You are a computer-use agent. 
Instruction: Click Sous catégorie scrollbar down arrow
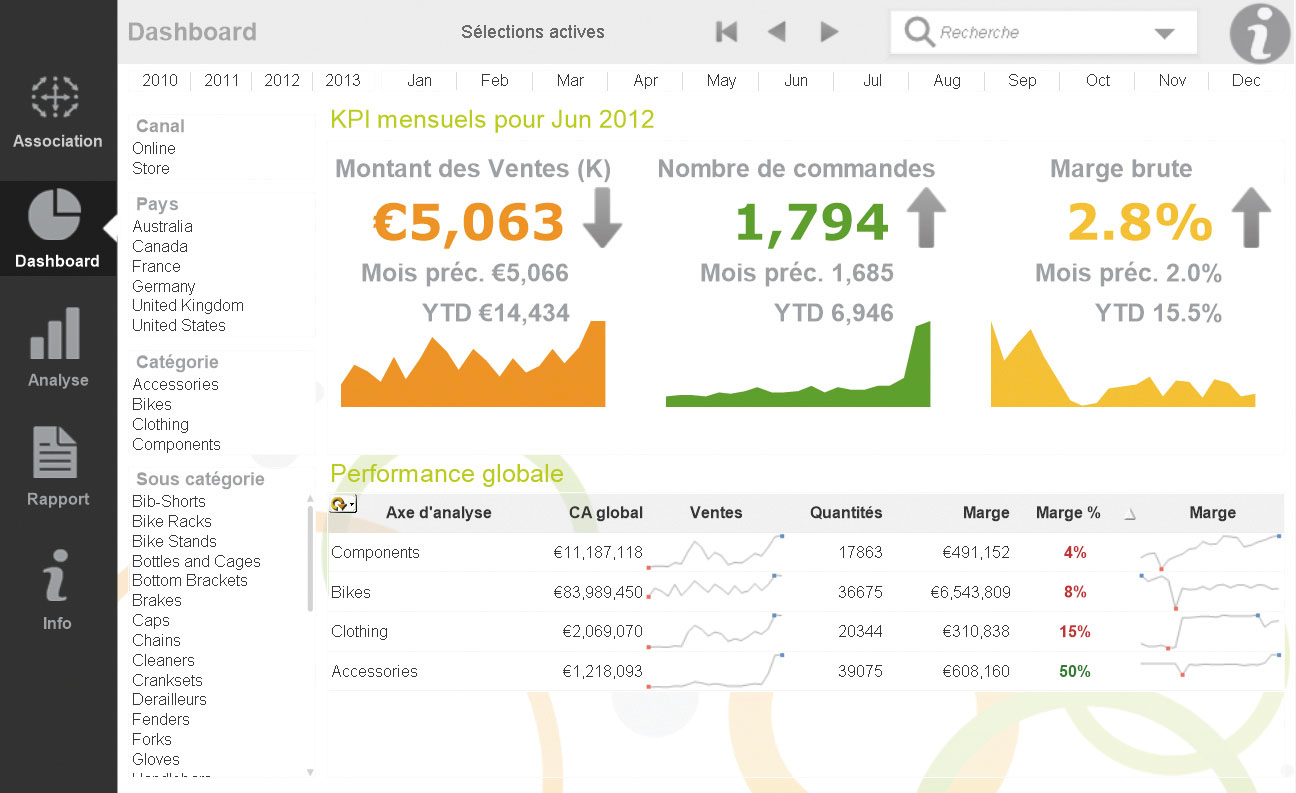click(310, 772)
